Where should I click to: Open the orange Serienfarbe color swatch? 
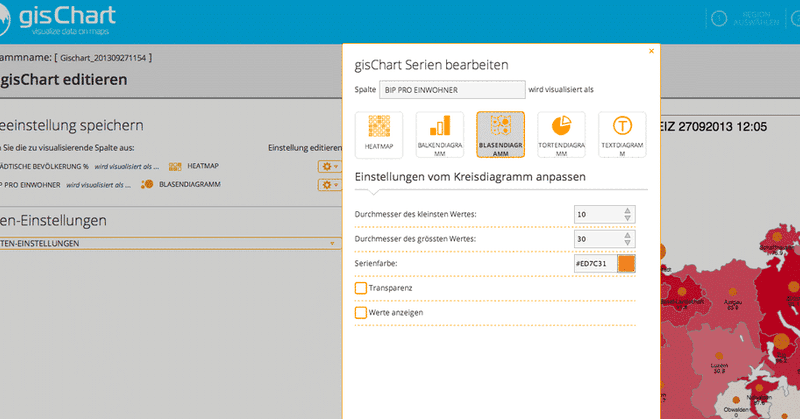click(x=627, y=263)
